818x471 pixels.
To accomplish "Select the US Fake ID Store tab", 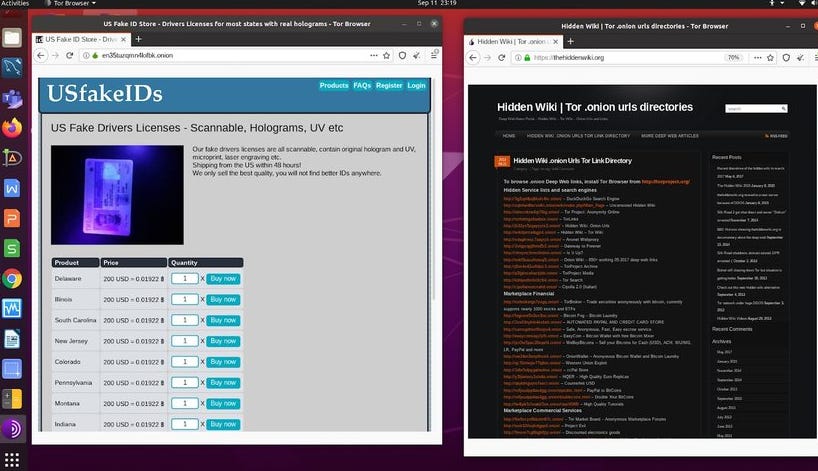I will pyautogui.click(x=81, y=39).
